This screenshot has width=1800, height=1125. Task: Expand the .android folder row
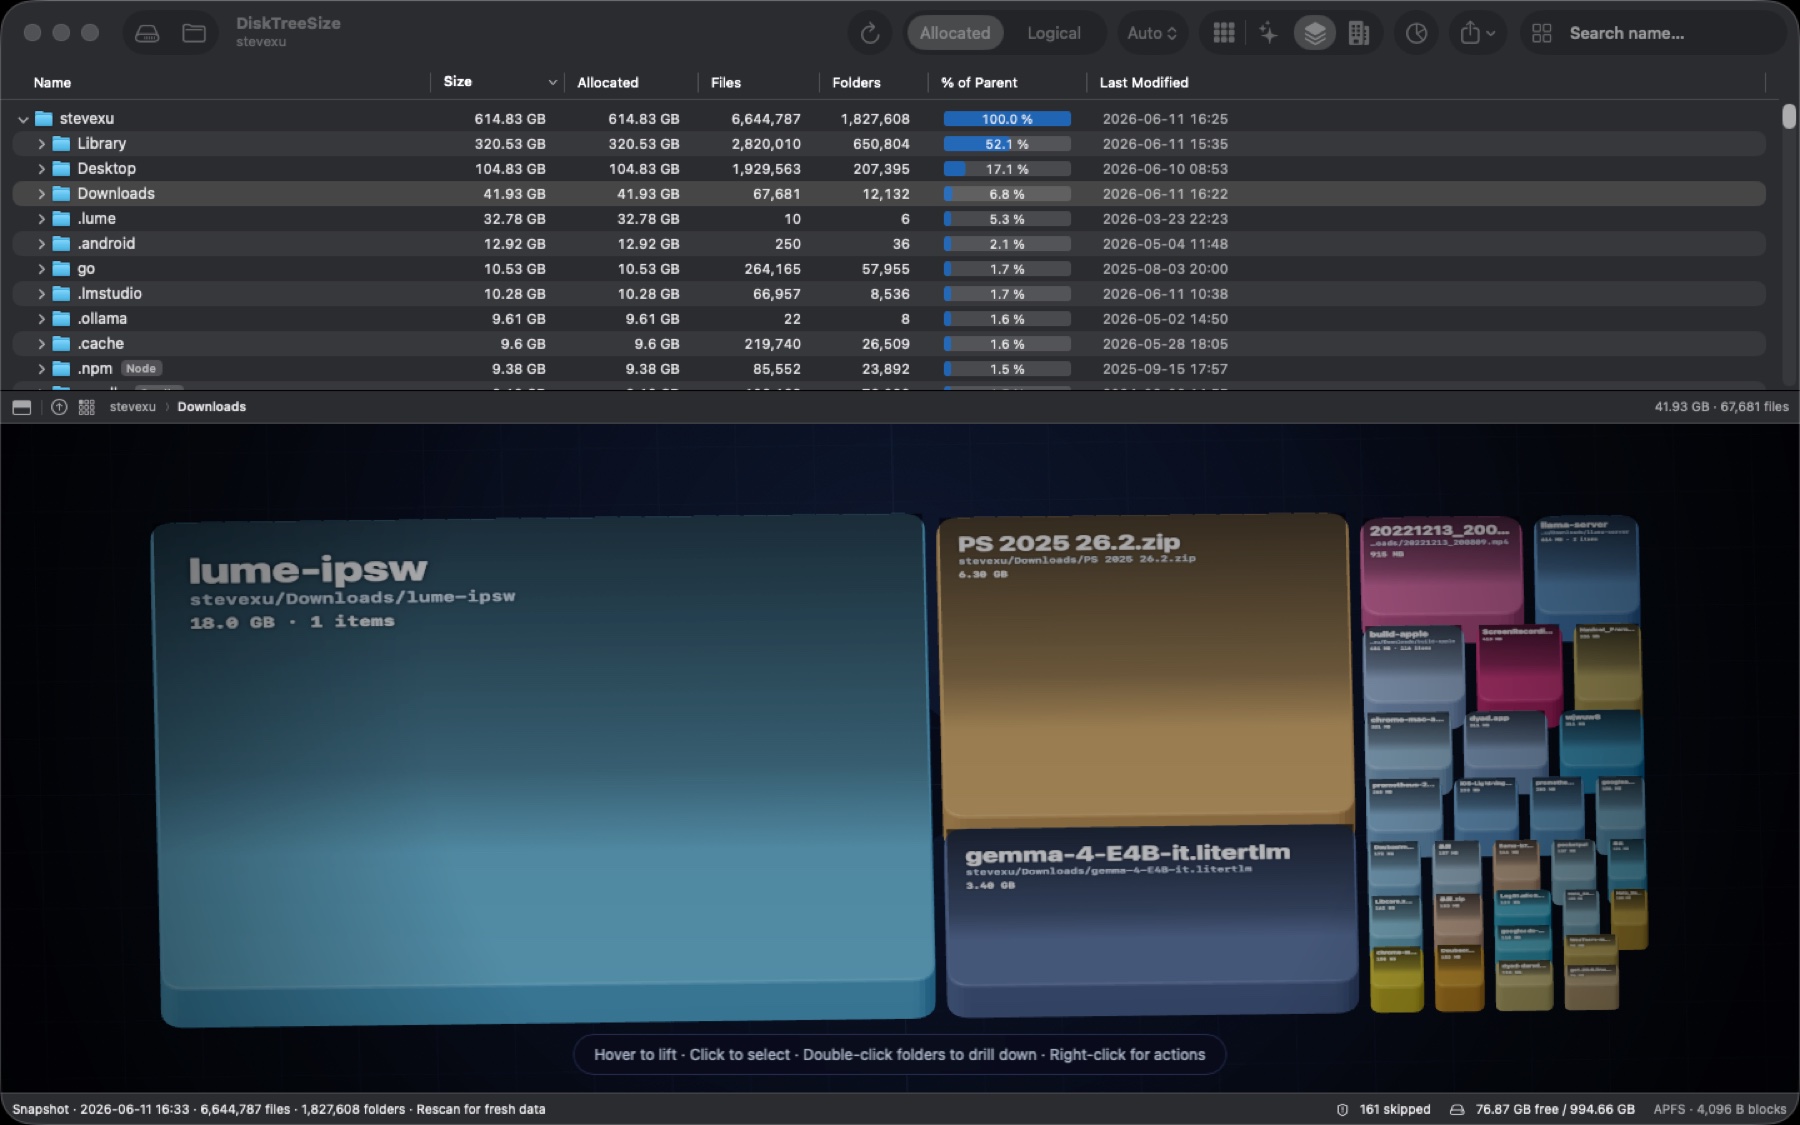pos(41,244)
